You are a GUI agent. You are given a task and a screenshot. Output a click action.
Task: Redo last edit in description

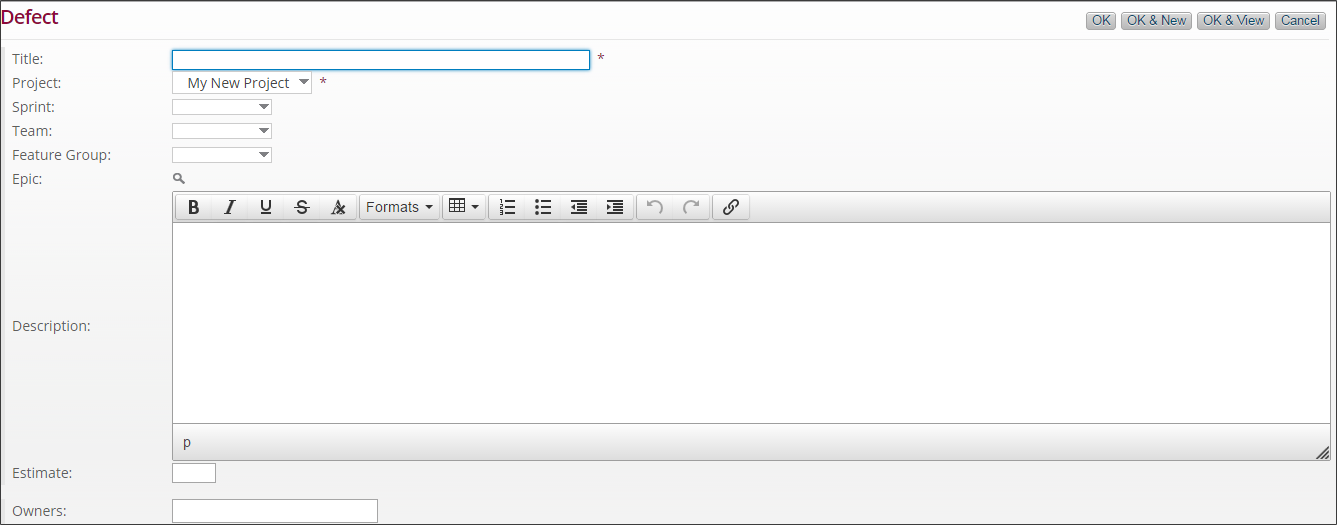(691, 207)
